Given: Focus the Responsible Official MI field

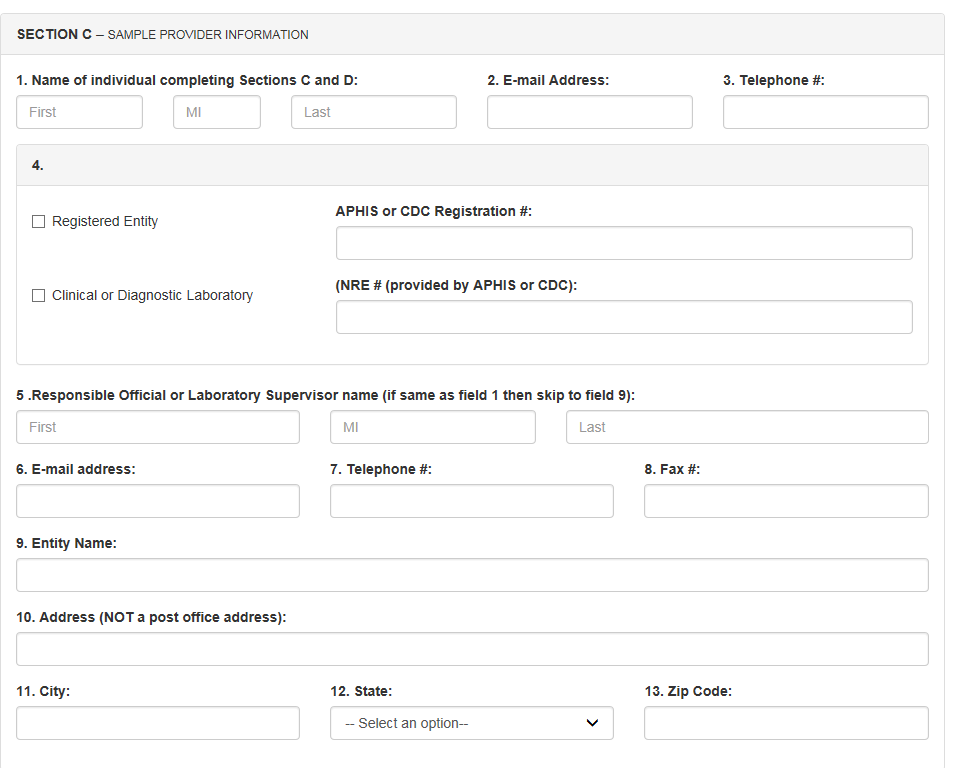Looking at the screenshot, I should pyautogui.click(x=432, y=427).
